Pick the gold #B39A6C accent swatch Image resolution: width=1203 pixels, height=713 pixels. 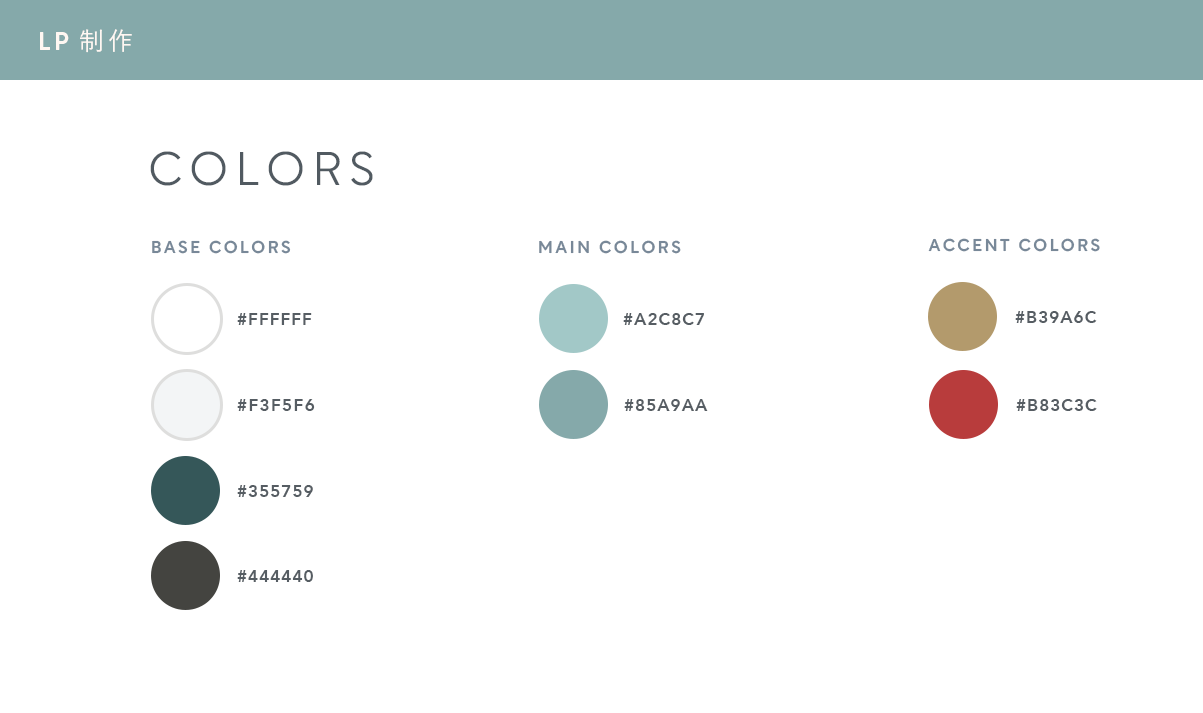point(962,316)
